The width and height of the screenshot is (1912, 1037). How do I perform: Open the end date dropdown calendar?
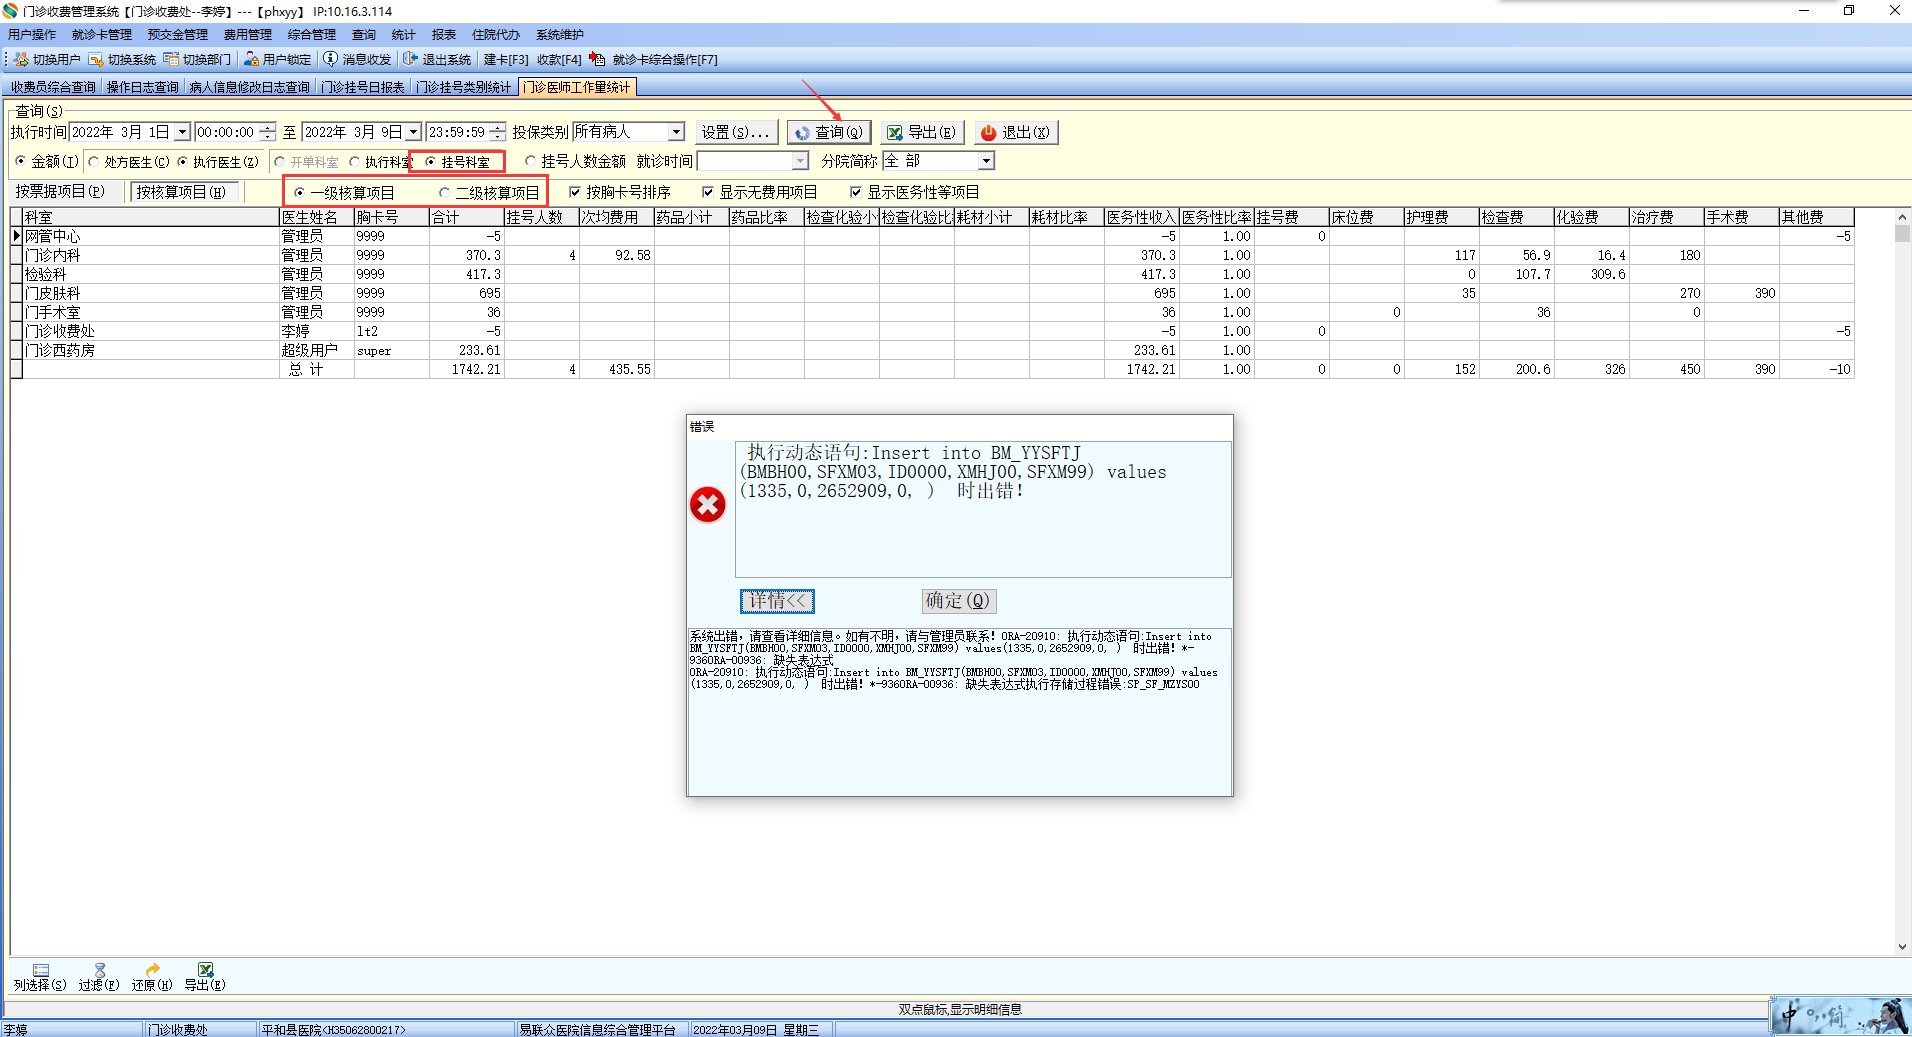pyautogui.click(x=413, y=132)
